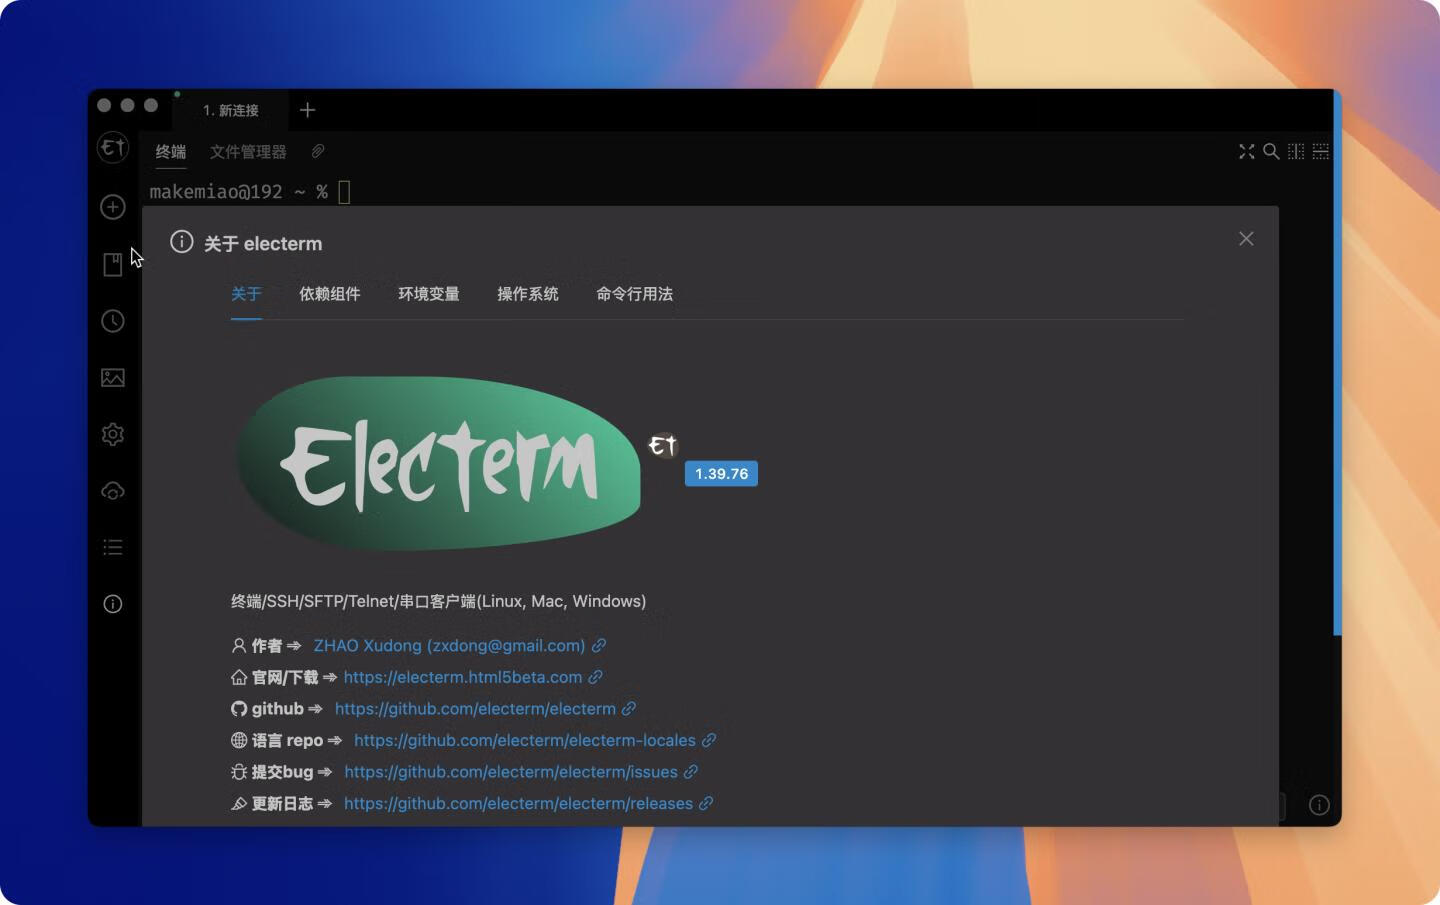The width and height of the screenshot is (1440, 905).
Task: Open setting sync via the cloud icon
Action: tap(113, 491)
